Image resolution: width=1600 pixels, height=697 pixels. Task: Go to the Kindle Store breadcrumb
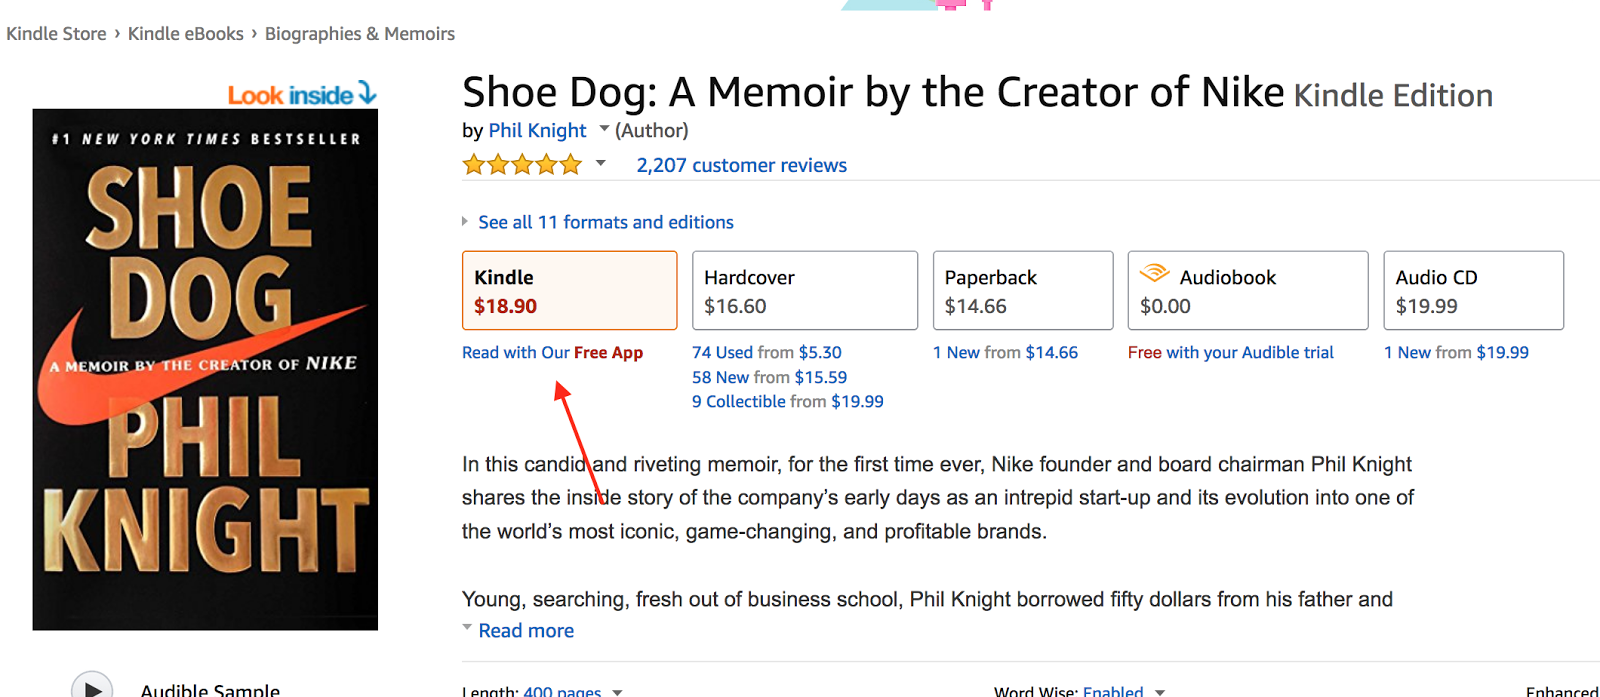(x=56, y=34)
